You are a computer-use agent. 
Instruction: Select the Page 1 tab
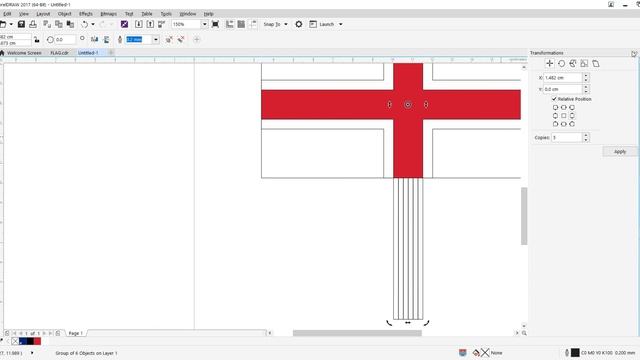(75, 333)
